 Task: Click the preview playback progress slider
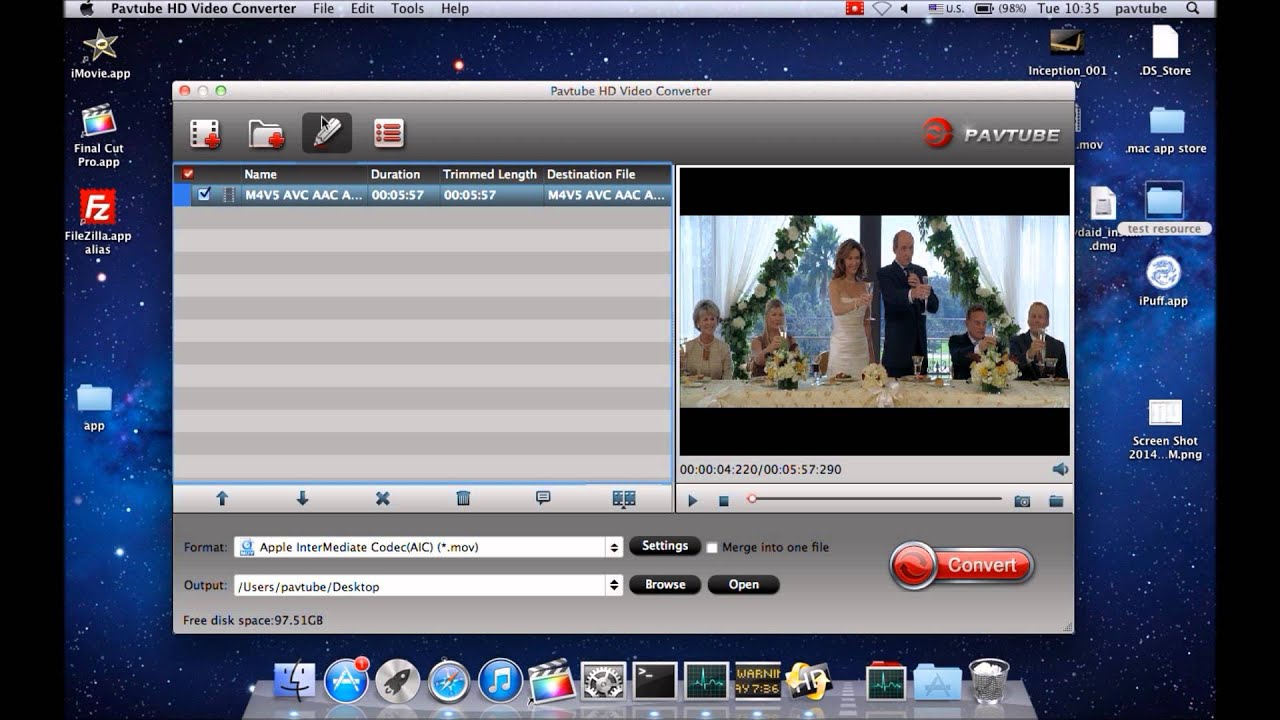point(875,499)
